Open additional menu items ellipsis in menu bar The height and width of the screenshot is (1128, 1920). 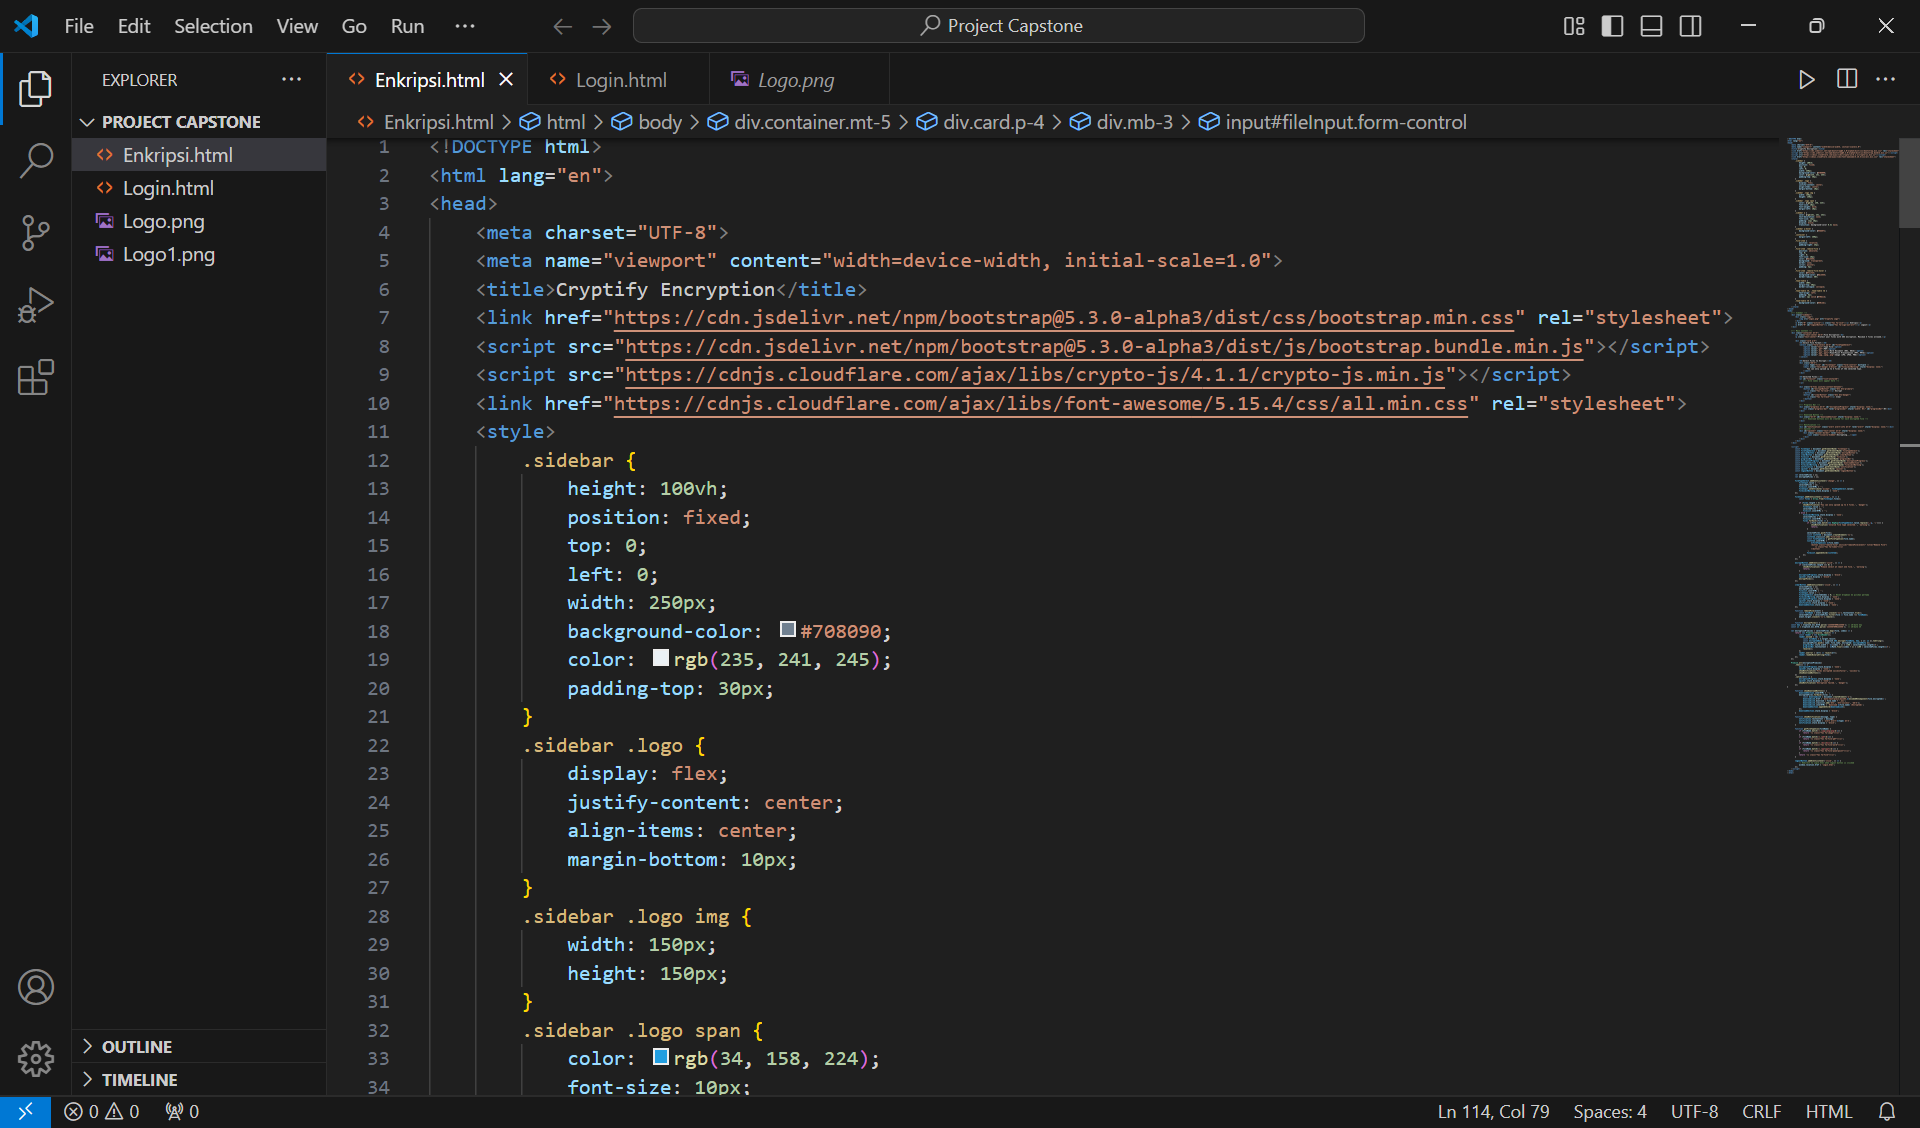[465, 26]
